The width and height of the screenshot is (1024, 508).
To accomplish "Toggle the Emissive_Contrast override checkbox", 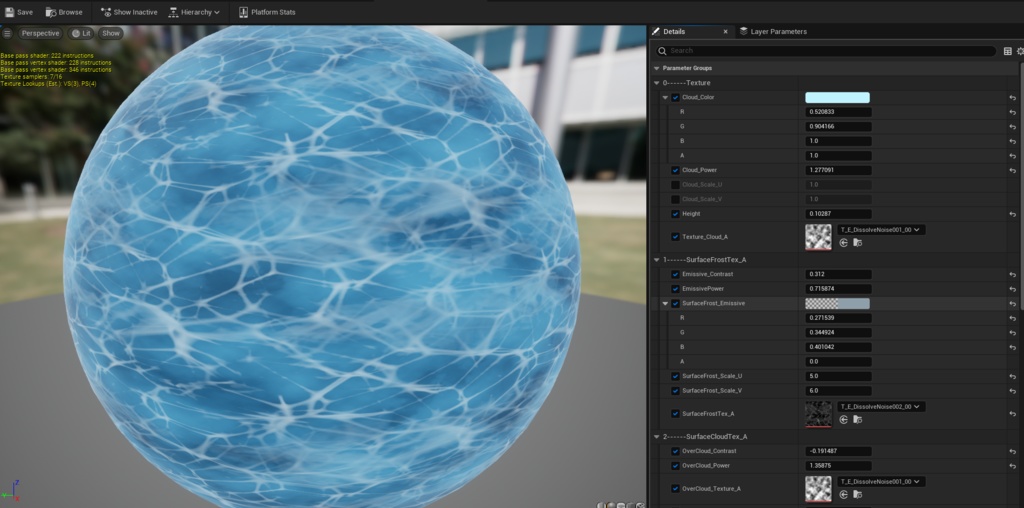I will [675, 274].
